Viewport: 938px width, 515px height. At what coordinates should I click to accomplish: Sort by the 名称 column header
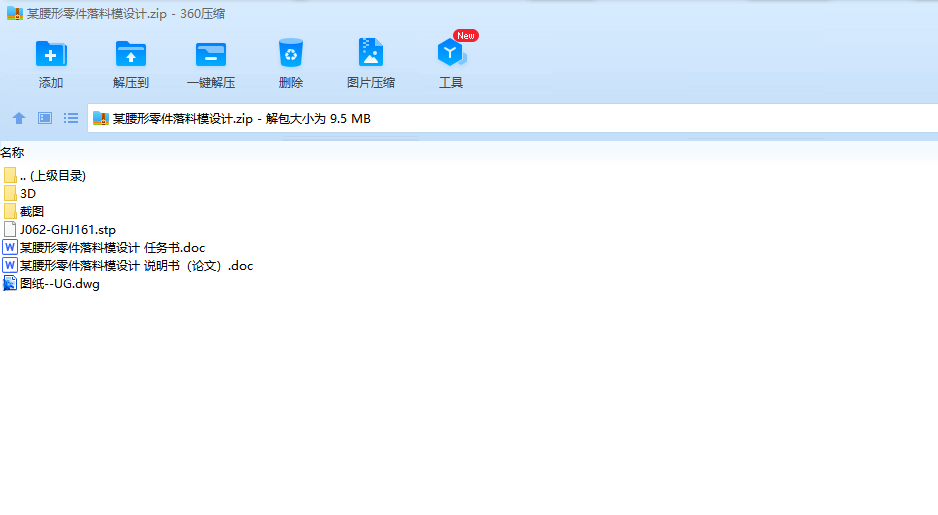[12, 153]
